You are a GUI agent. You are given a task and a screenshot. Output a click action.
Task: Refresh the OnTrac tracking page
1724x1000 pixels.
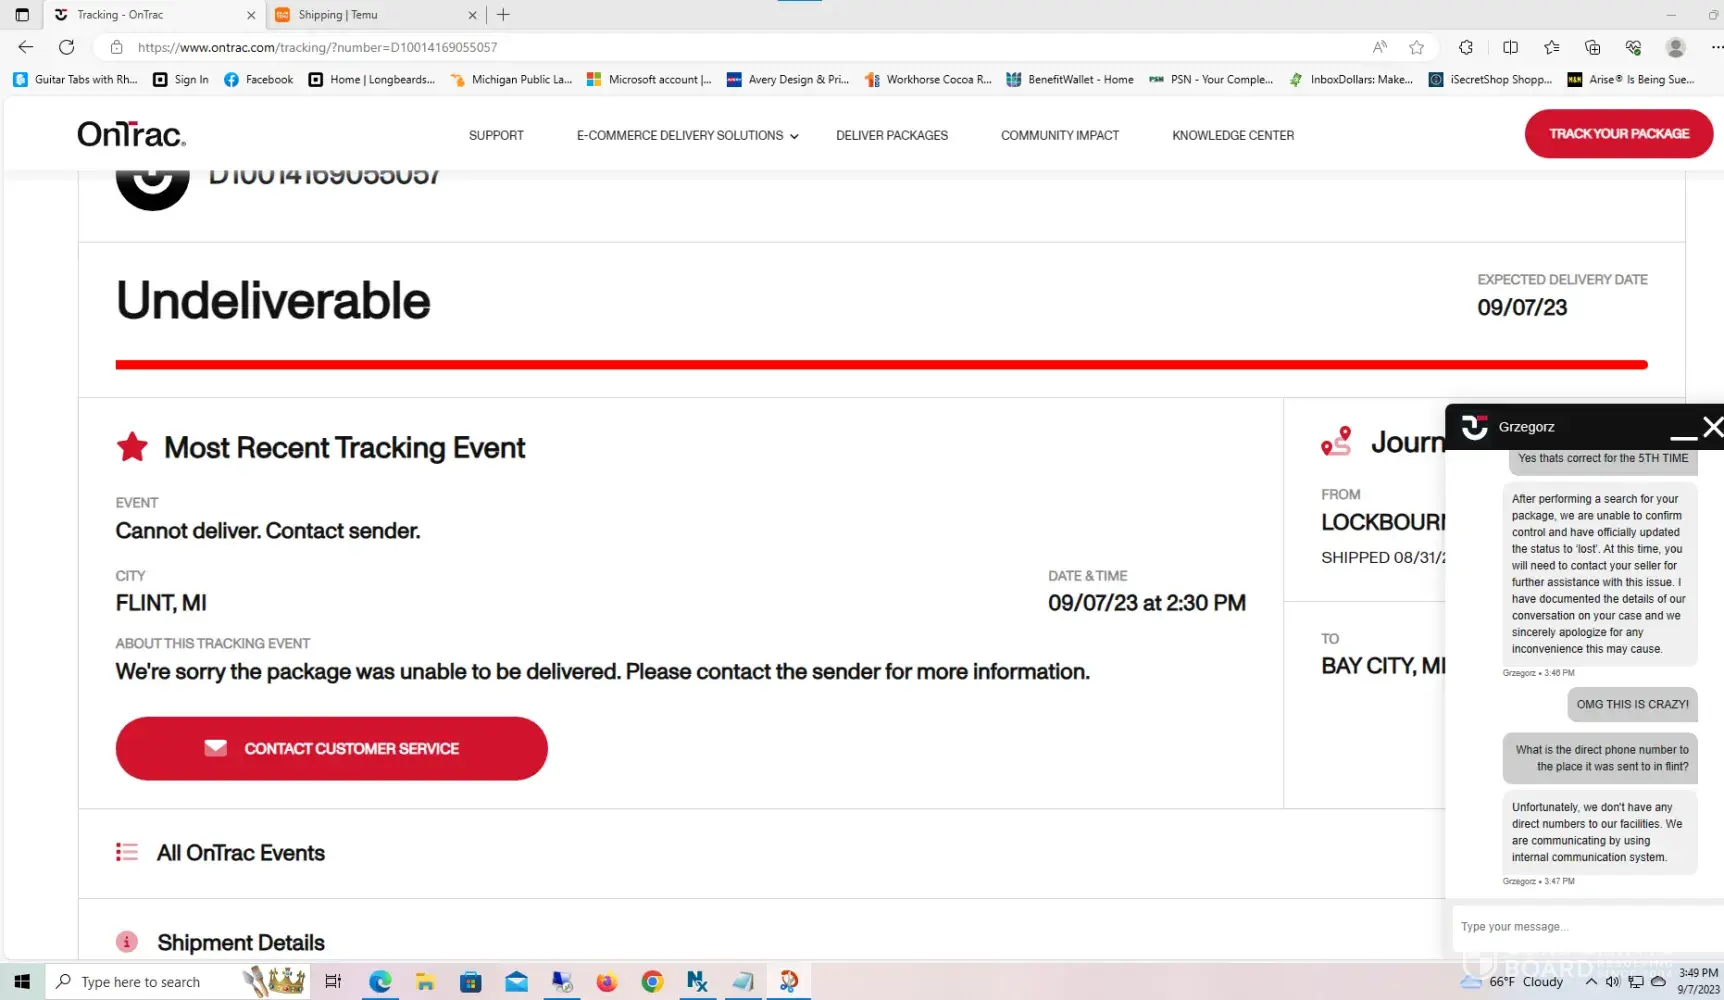pyautogui.click(x=67, y=47)
